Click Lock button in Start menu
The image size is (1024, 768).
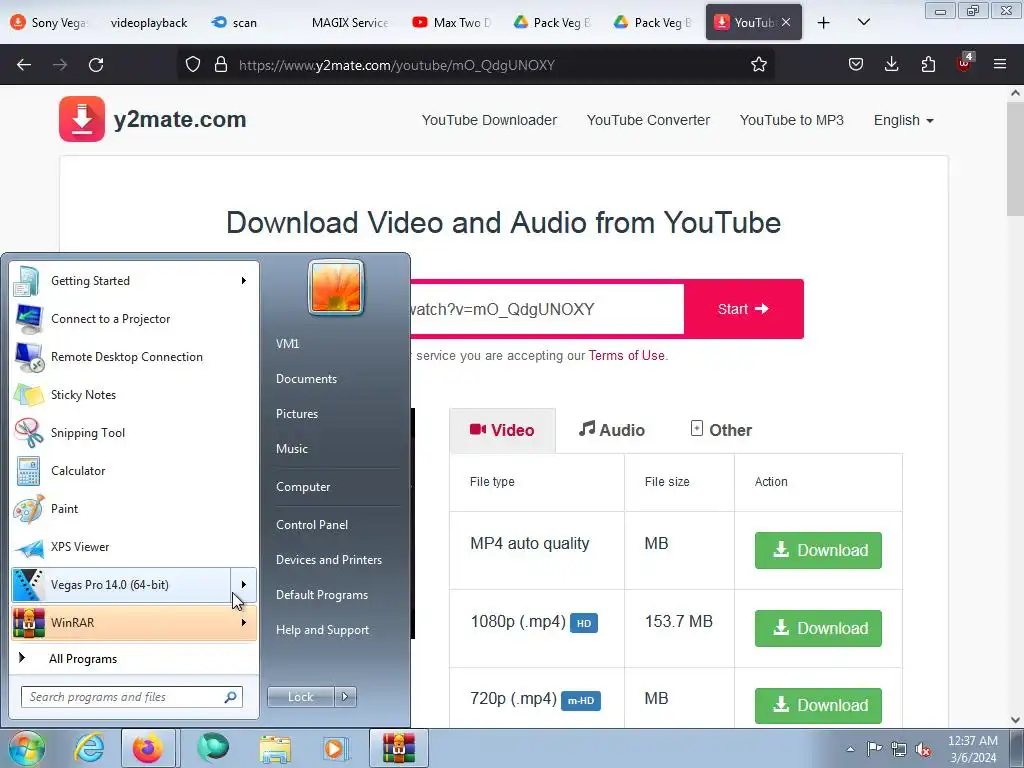tap(301, 697)
